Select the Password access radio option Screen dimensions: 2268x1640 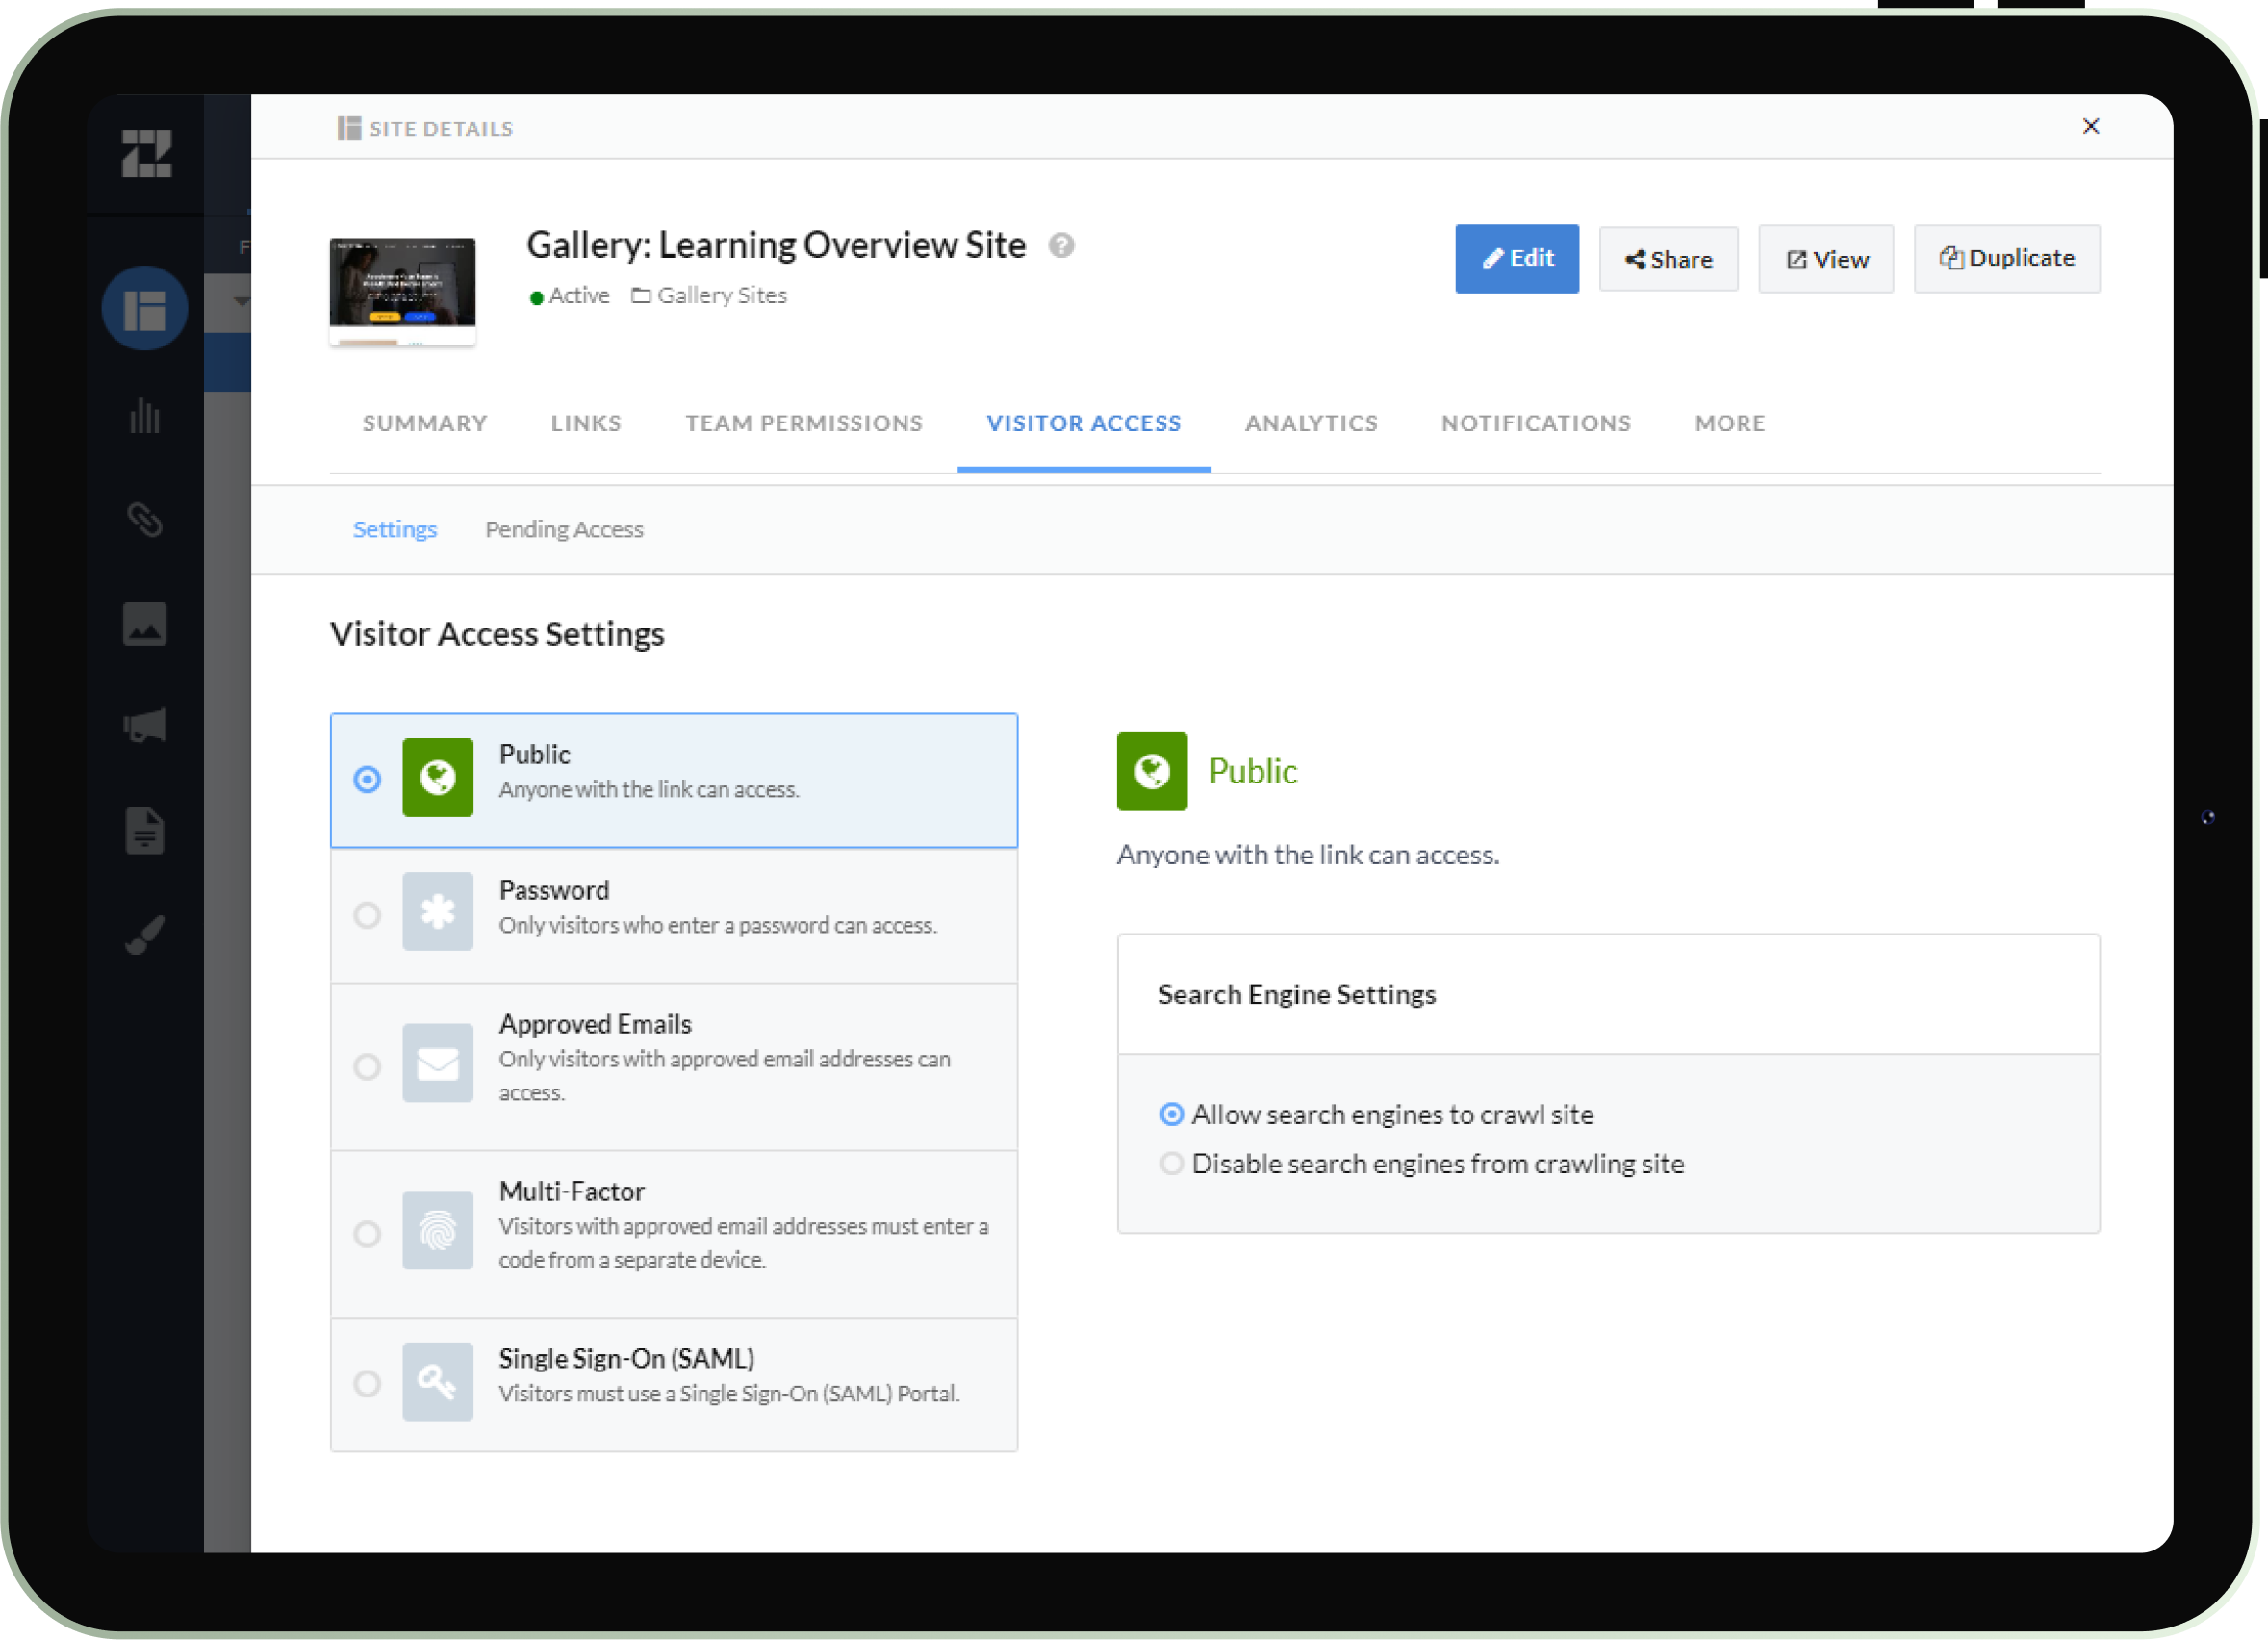[x=367, y=915]
